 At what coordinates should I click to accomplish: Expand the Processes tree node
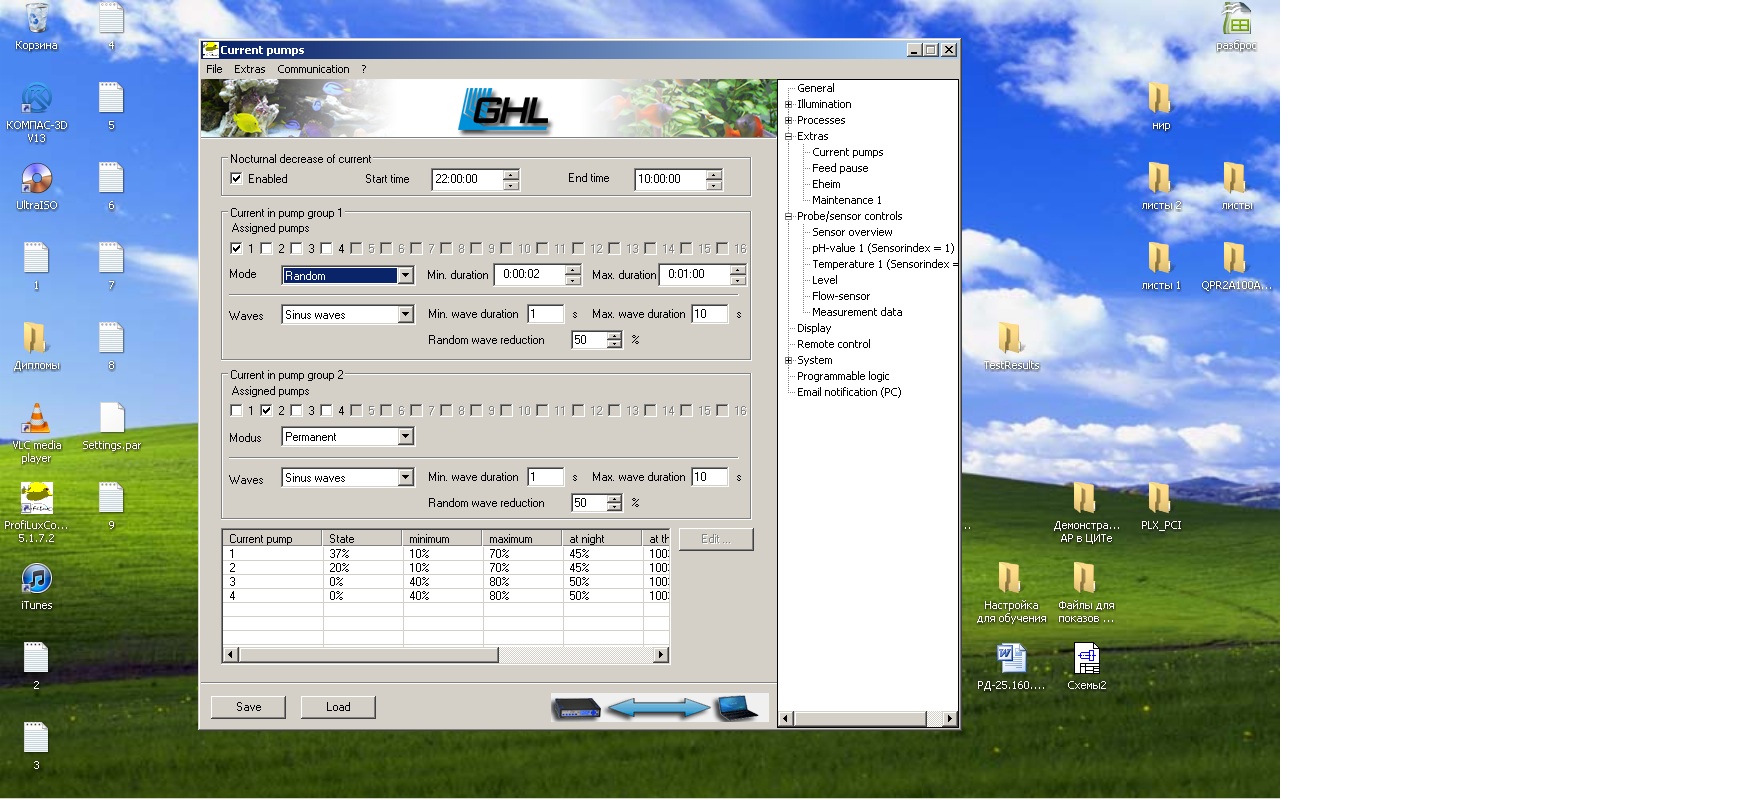point(788,120)
